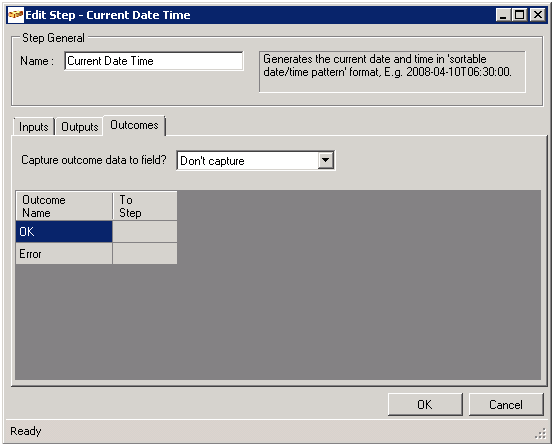Click the Name input field
This screenshot has width=553, height=444.
pos(154,61)
